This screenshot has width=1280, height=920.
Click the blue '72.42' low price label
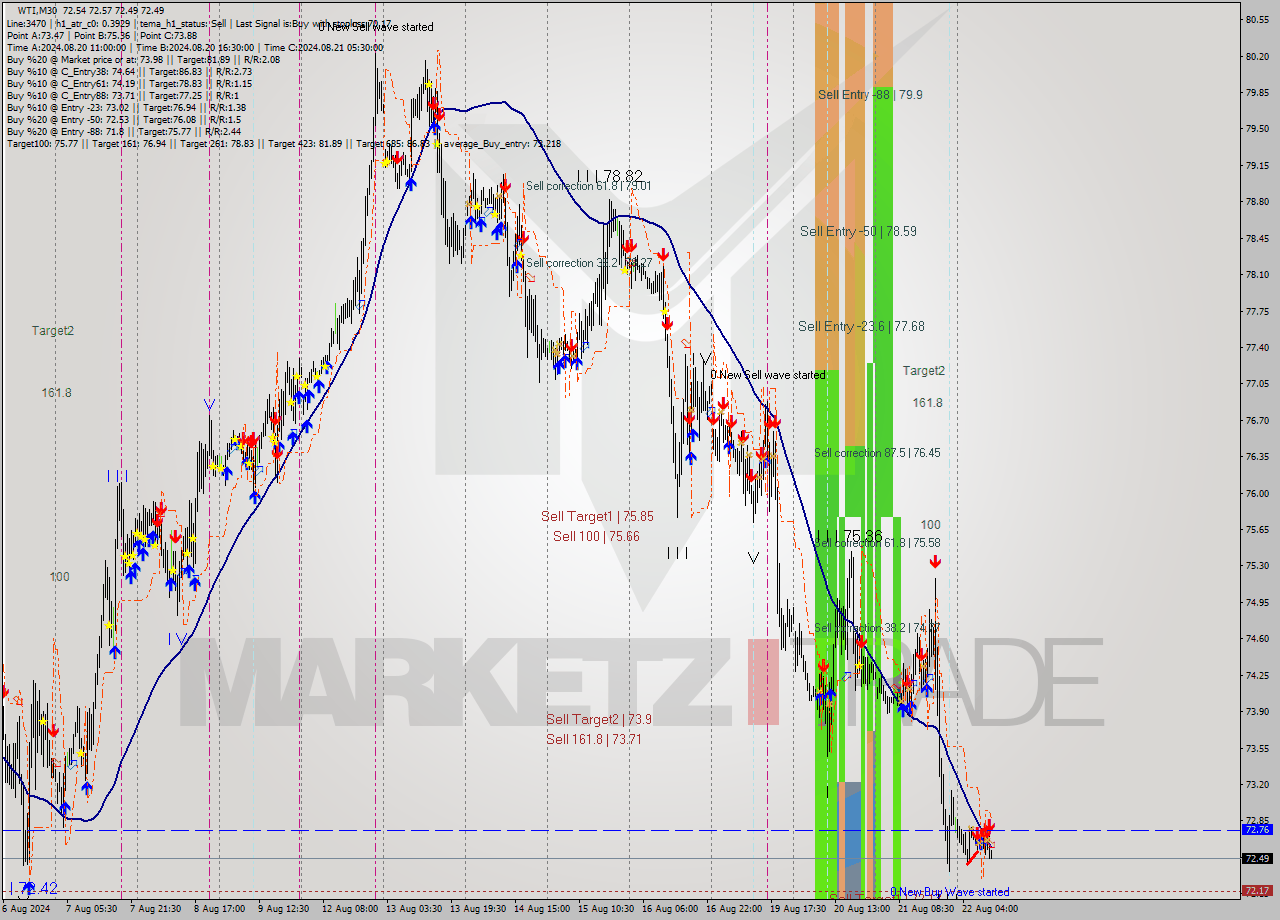[33, 888]
